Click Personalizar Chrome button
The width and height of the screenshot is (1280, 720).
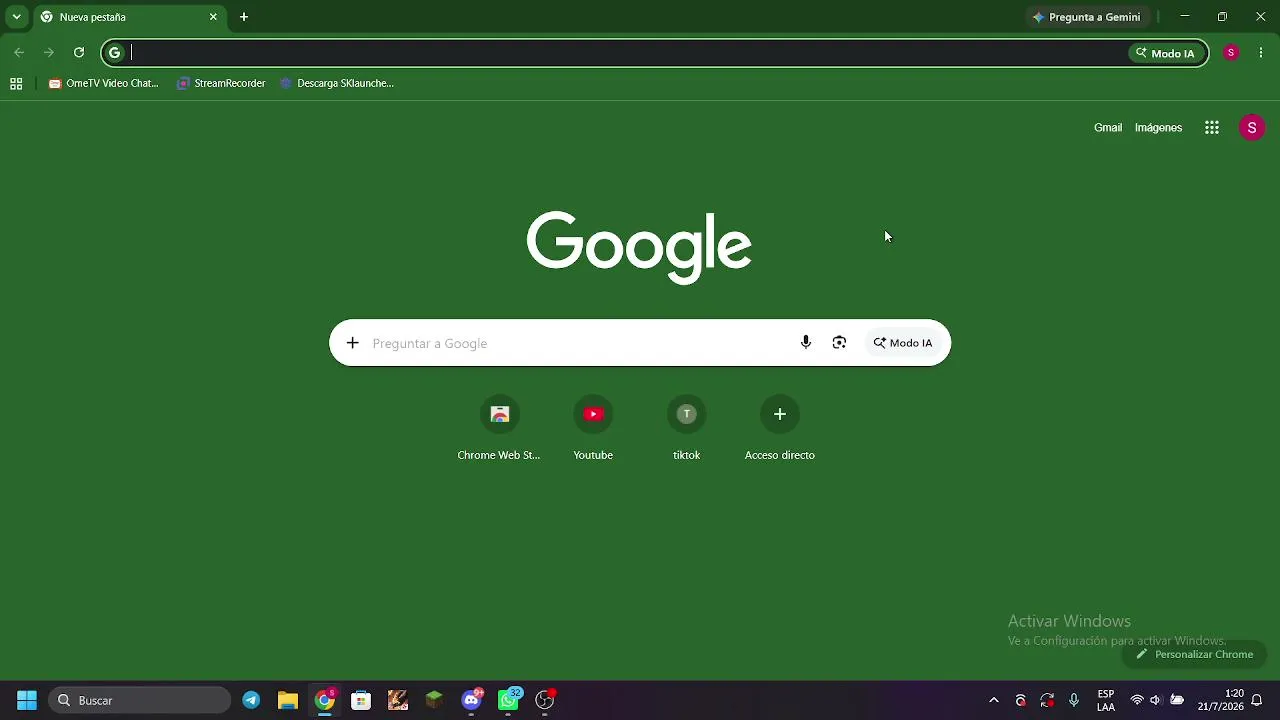tap(1194, 655)
